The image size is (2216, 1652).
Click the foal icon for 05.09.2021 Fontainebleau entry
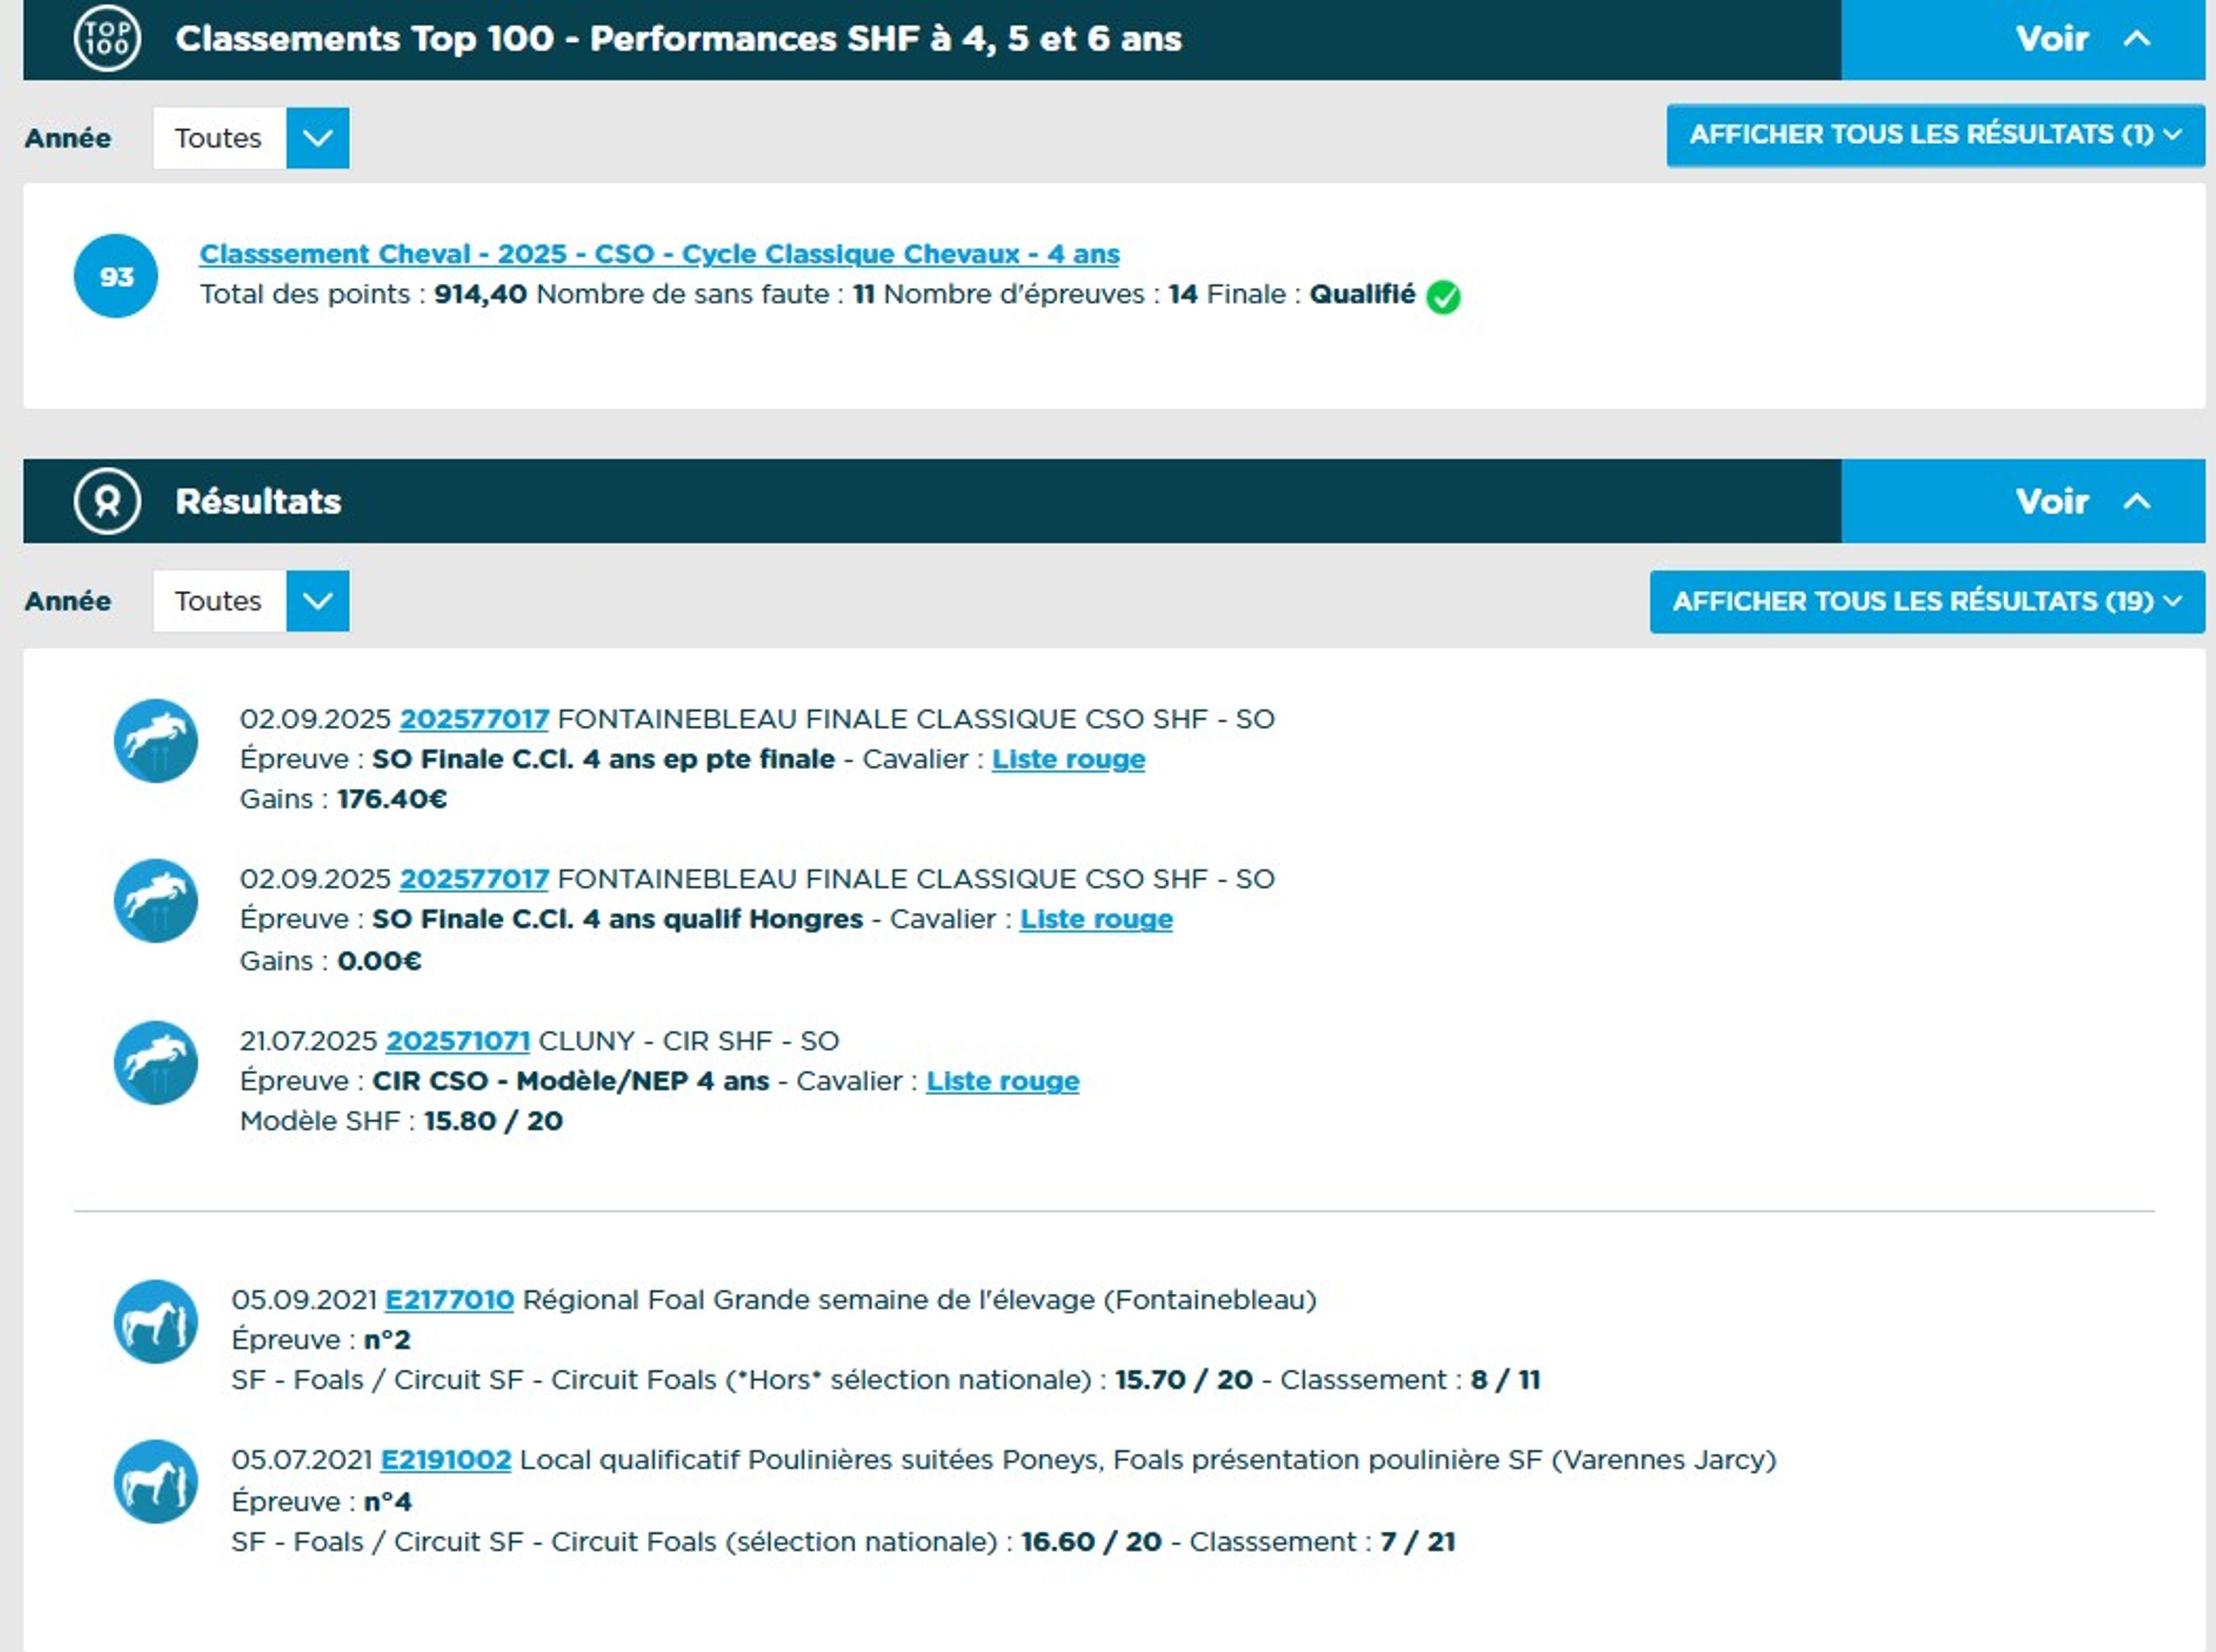click(x=155, y=1322)
